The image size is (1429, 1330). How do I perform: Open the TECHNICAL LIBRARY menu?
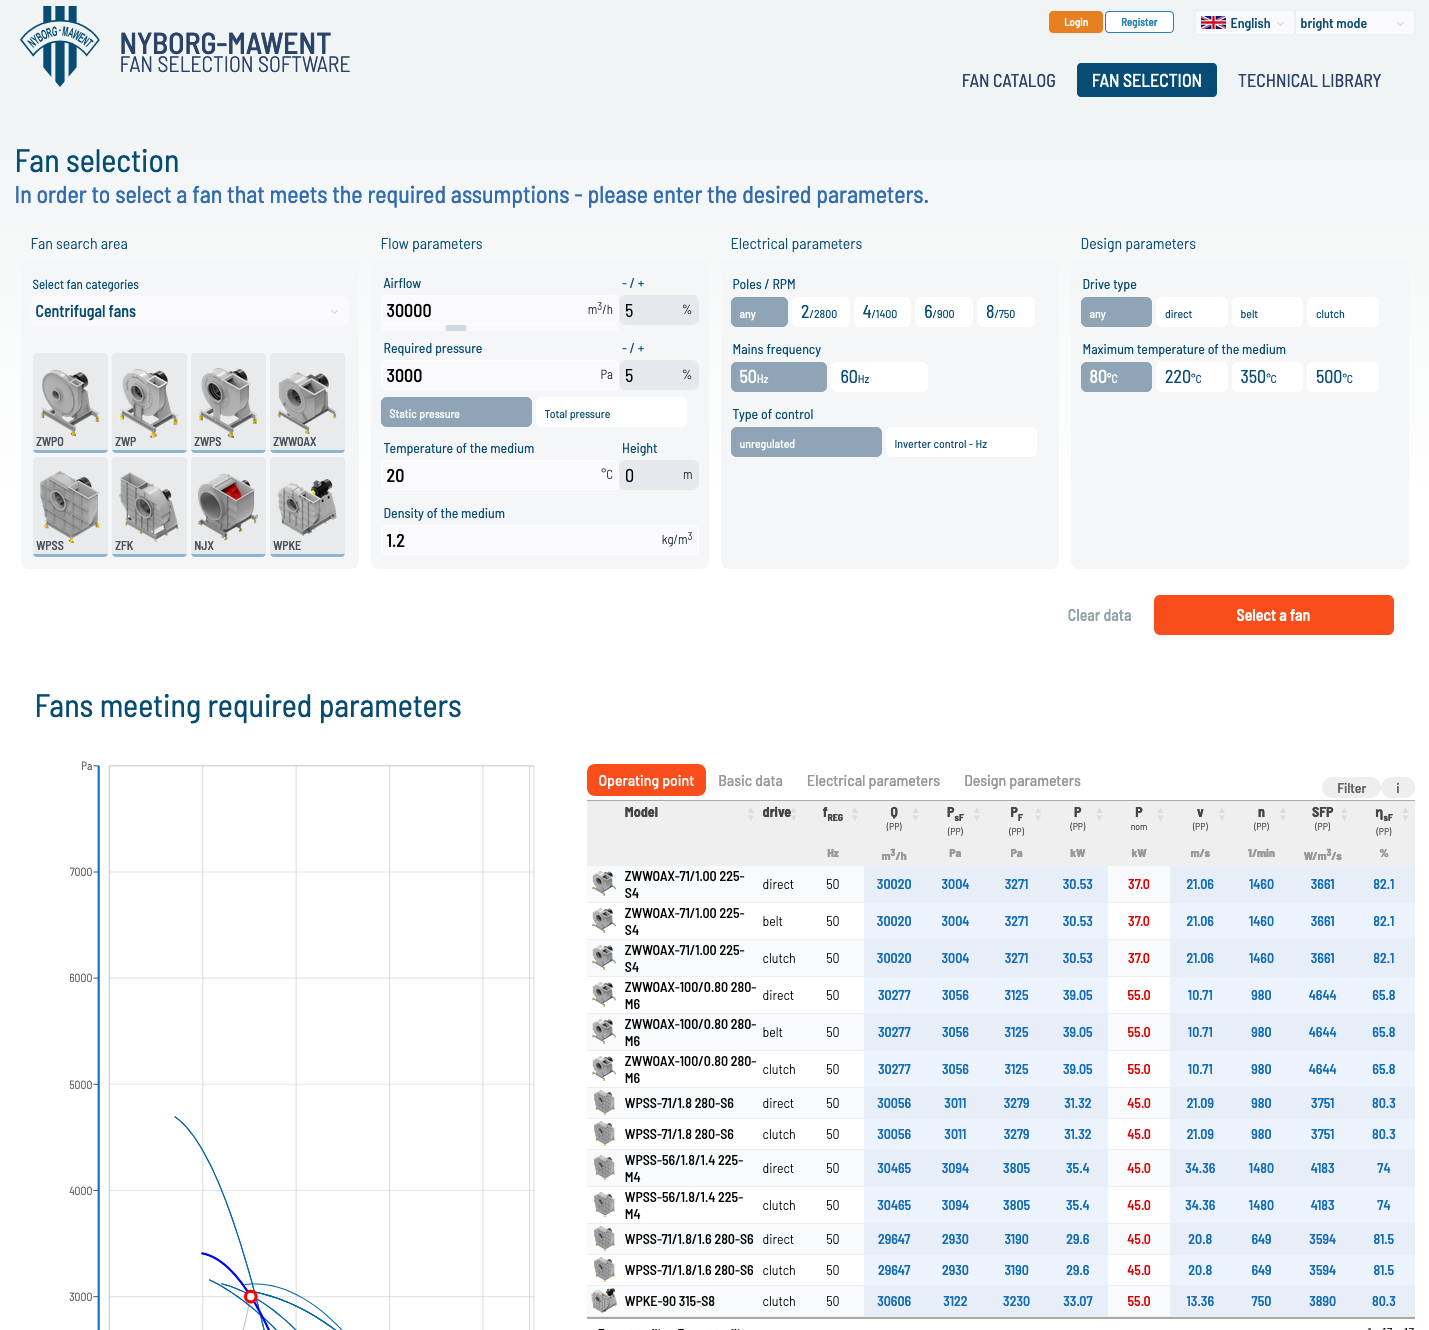[1309, 80]
